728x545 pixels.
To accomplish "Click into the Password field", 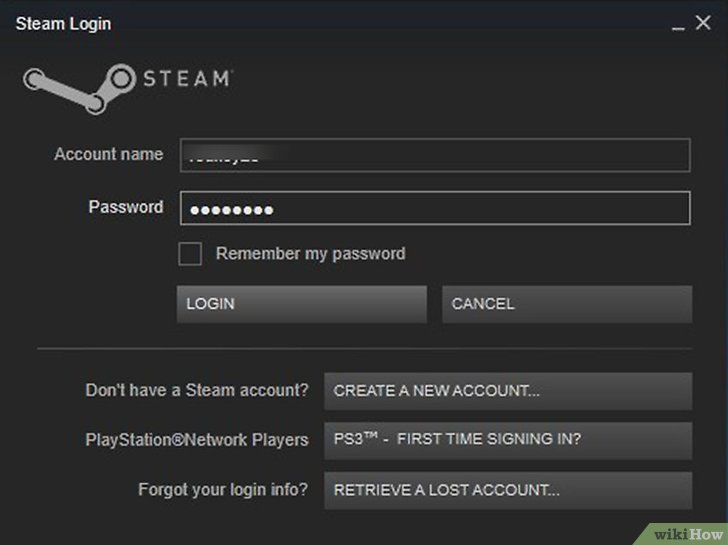I will tap(435, 208).
